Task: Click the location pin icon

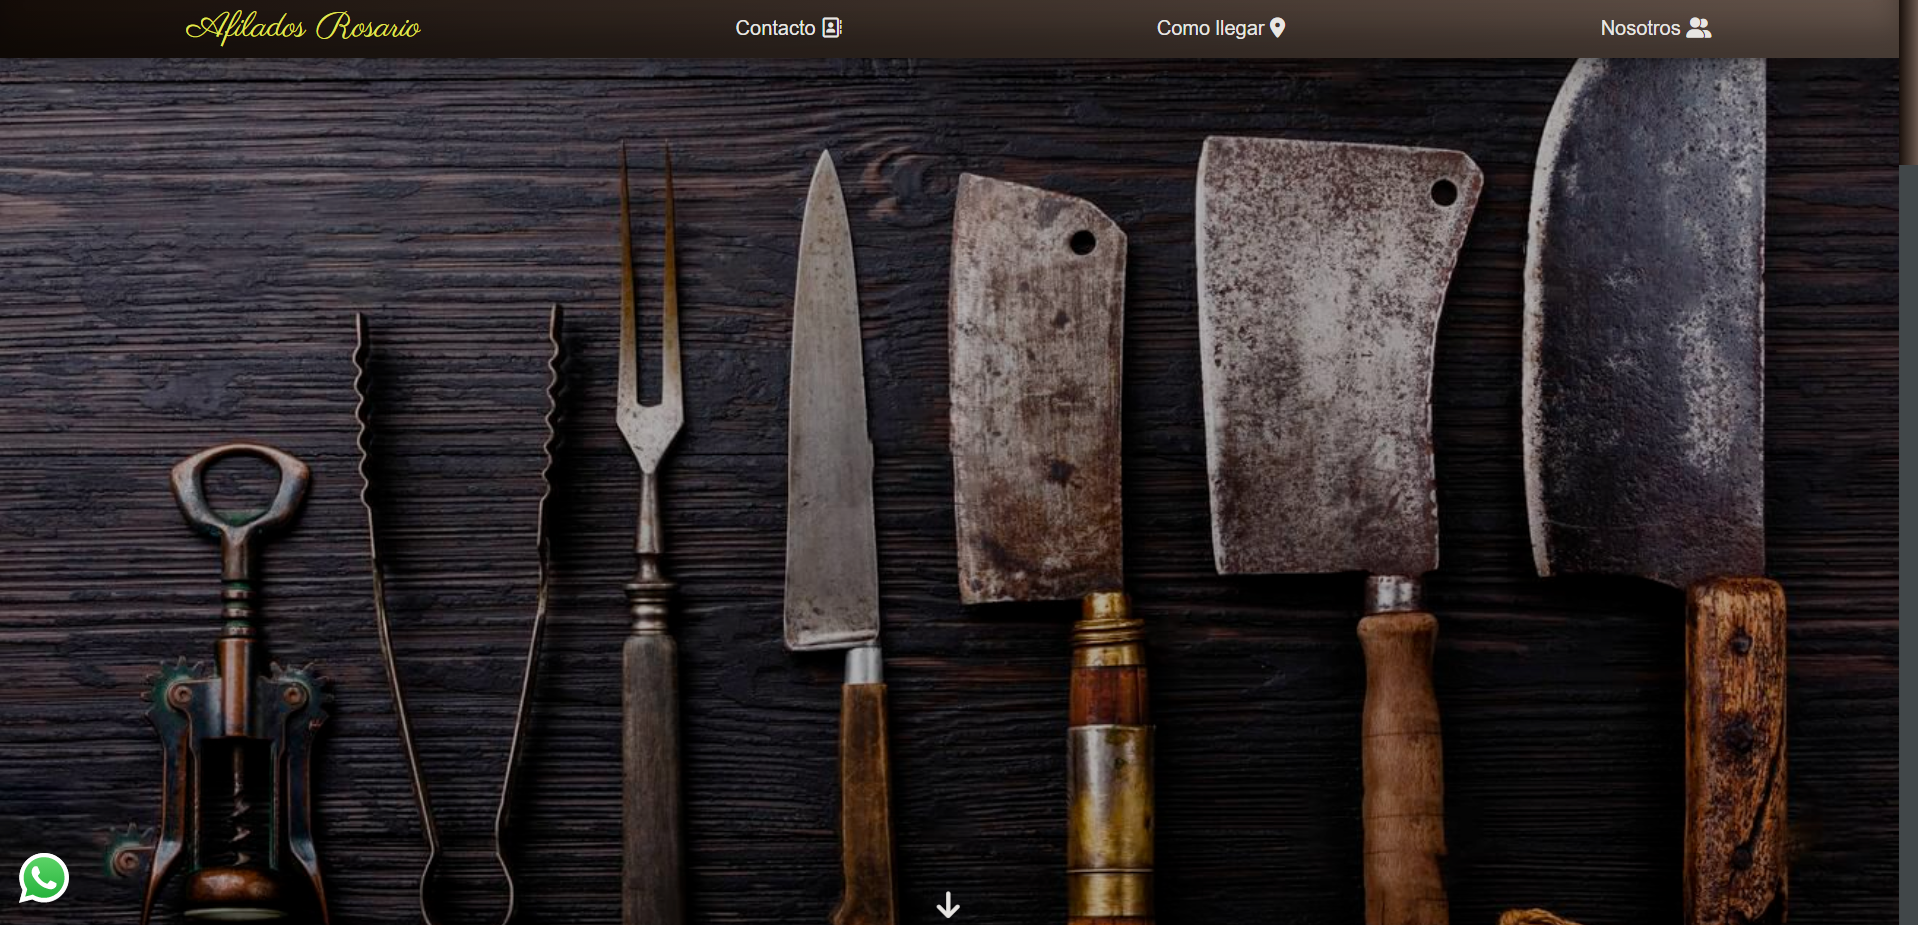Action: tap(1277, 28)
